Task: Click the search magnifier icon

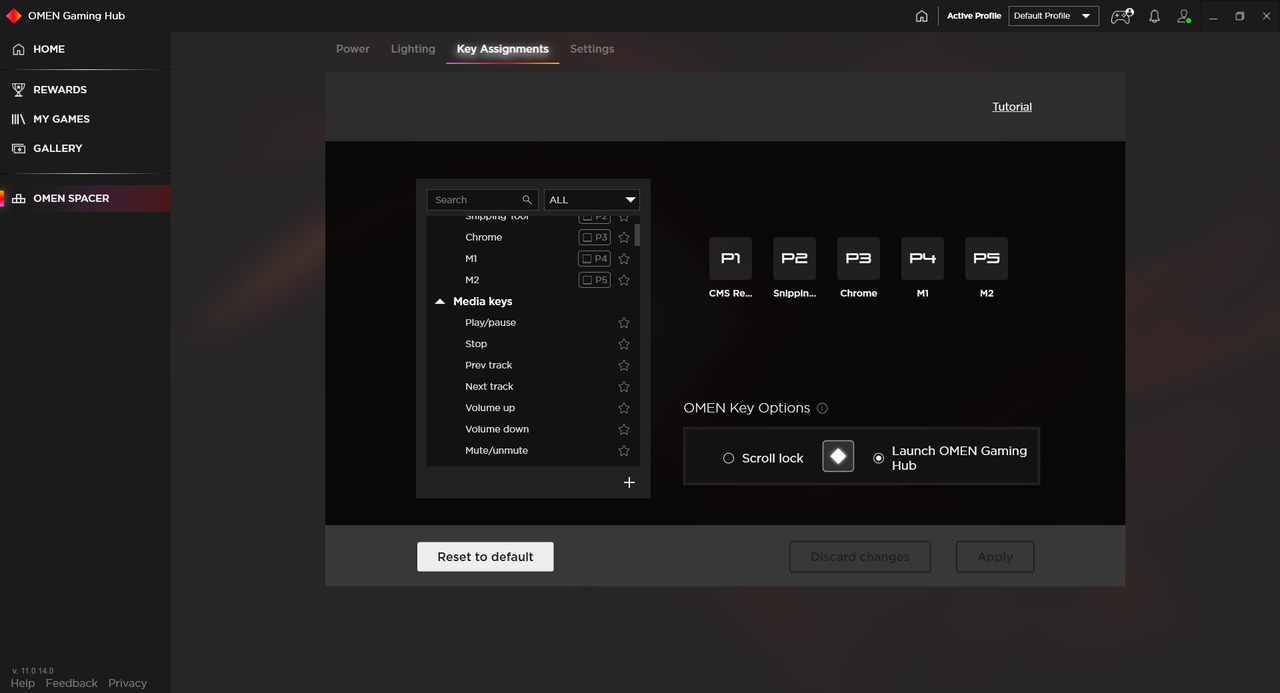Action: tap(527, 200)
